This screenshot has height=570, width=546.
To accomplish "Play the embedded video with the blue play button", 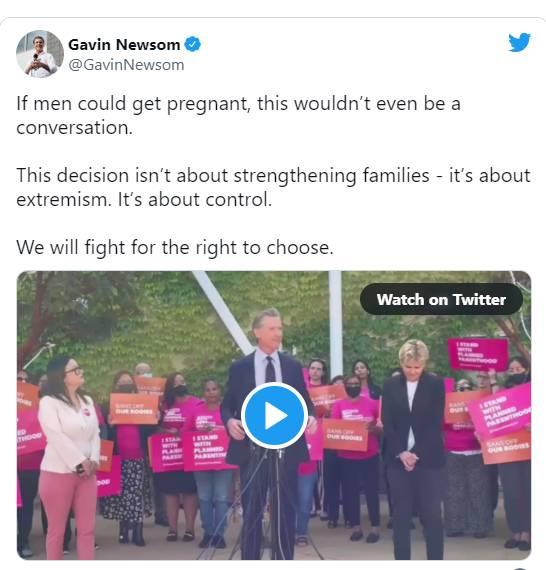I will point(274,416).
